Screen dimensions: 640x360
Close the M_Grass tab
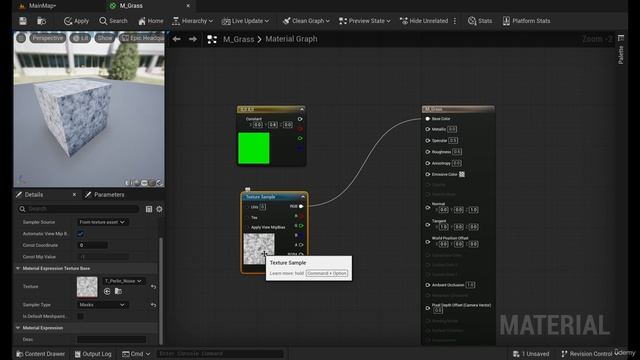click(188, 6)
